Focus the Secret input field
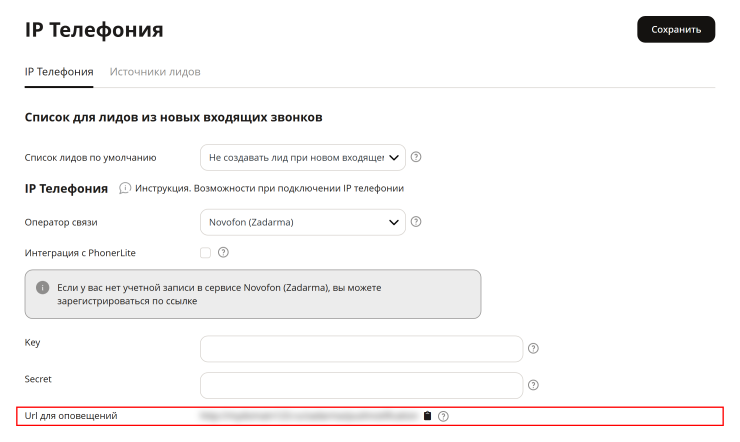Image resolution: width=740 pixels, height=442 pixels. click(x=361, y=385)
